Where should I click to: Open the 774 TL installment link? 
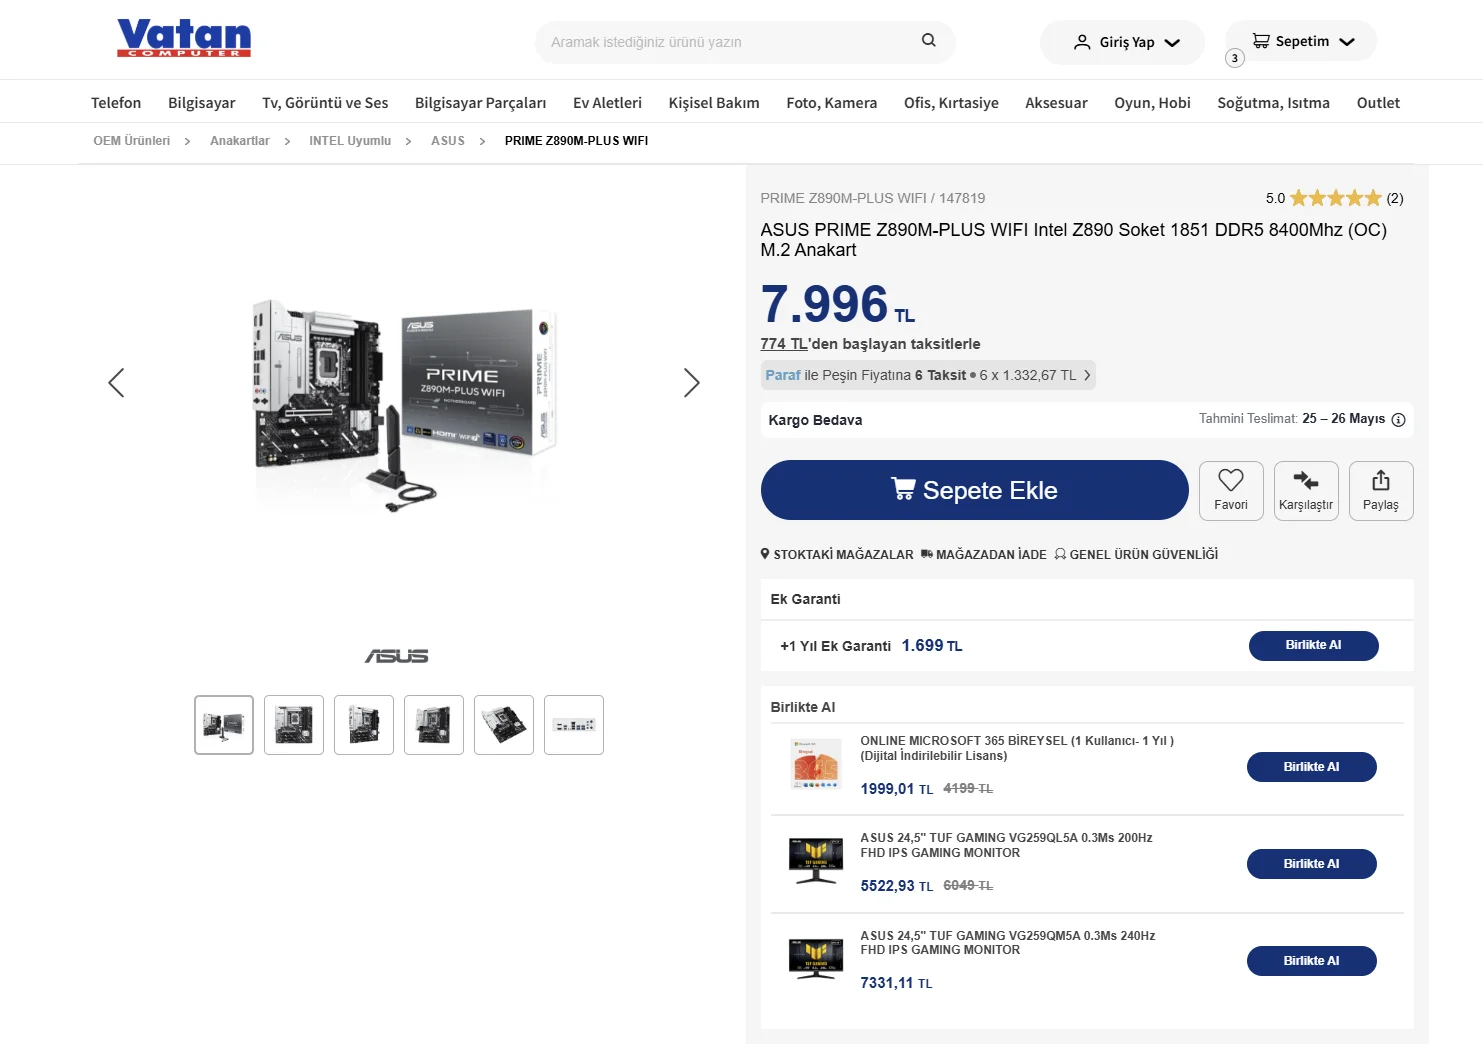point(784,344)
